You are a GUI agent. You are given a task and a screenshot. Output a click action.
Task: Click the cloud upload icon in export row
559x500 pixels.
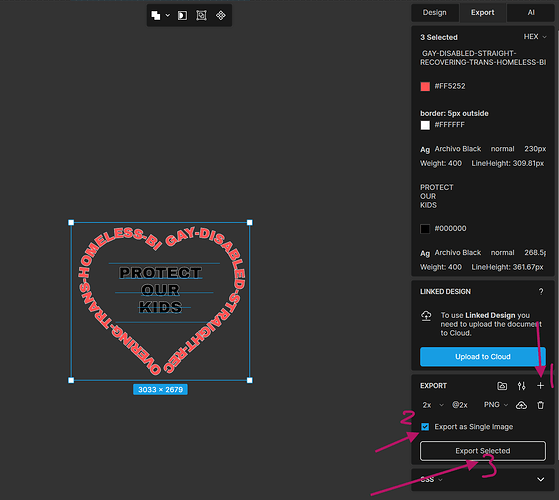pyautogui.click(x=521, y=405)
